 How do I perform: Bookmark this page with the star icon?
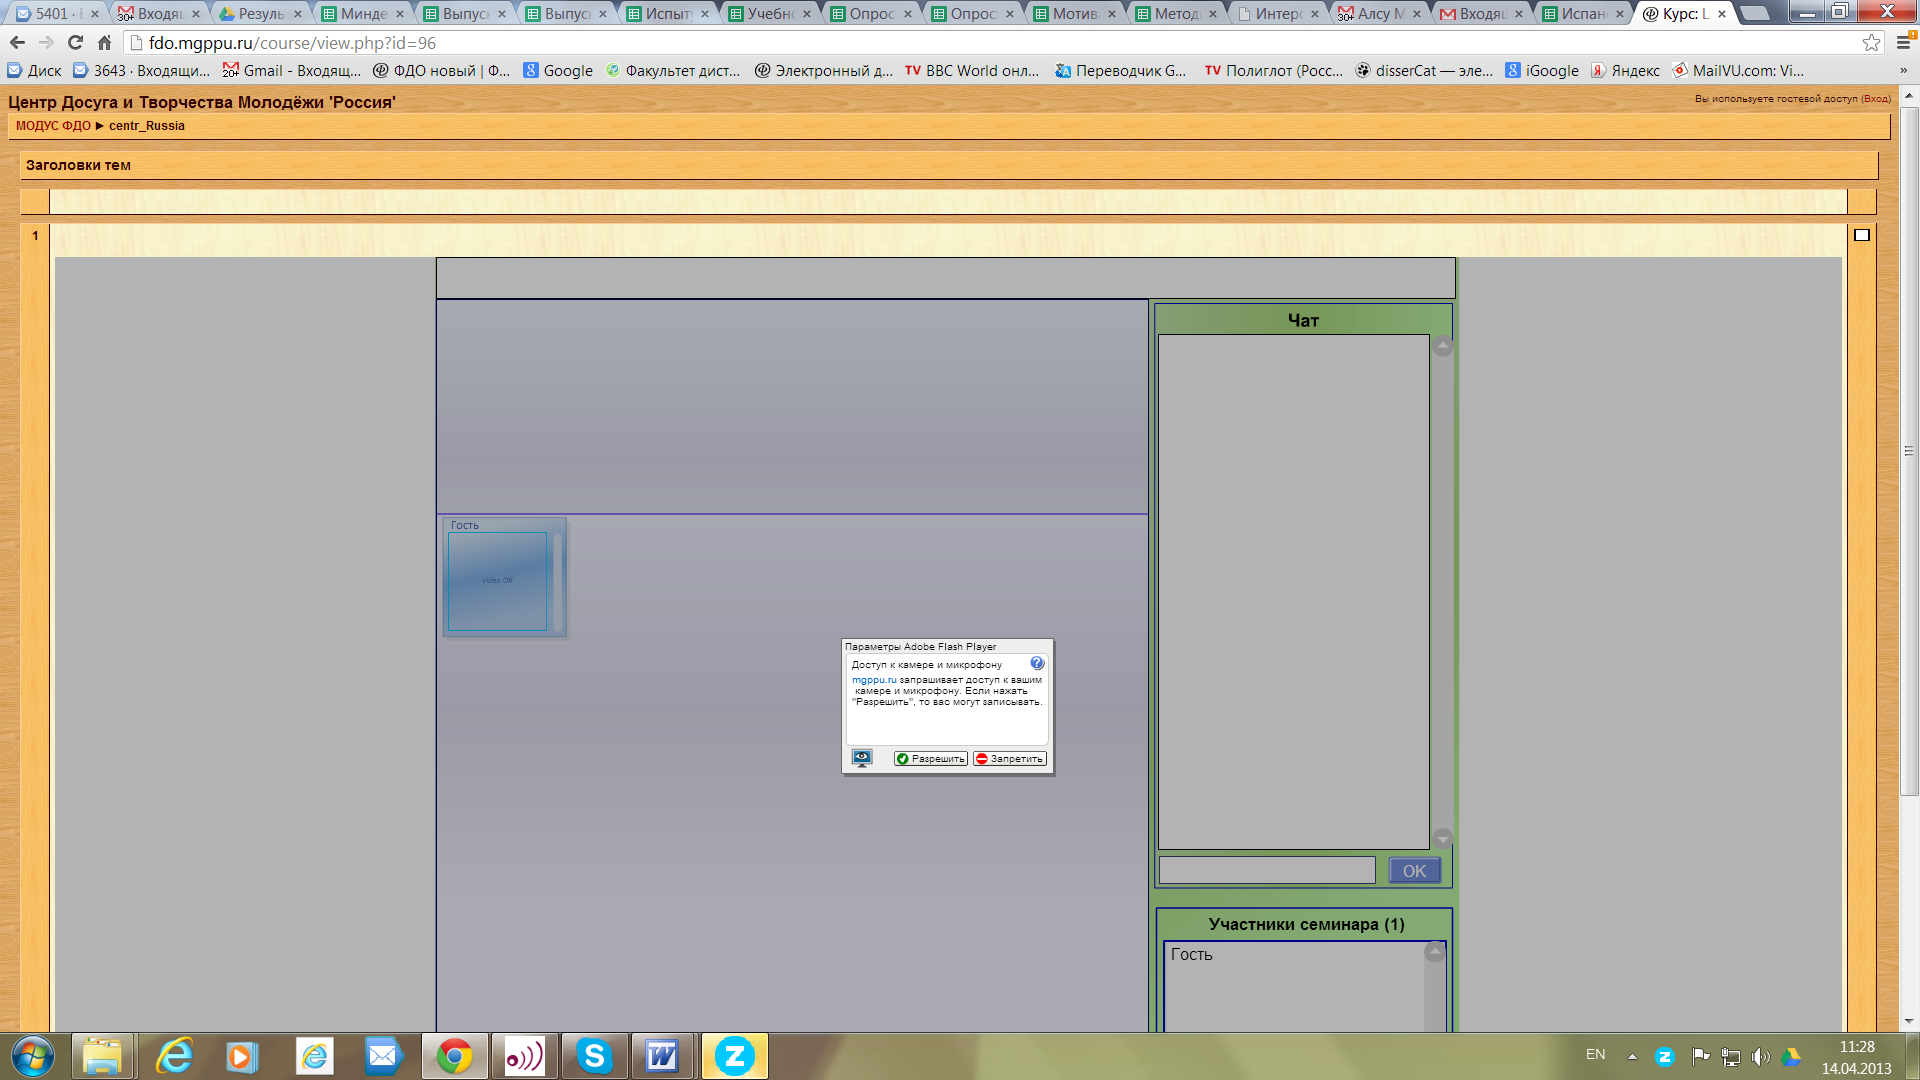pyautogui.click(x=1871, y=43)
